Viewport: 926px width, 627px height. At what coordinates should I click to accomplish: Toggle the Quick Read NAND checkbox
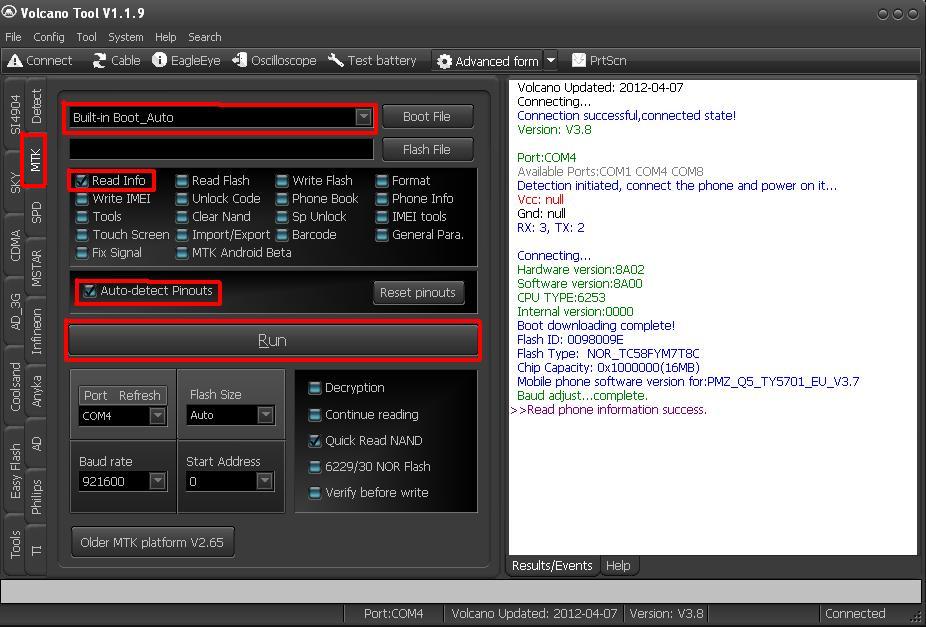pyautogui.click(x=315, y=440)
